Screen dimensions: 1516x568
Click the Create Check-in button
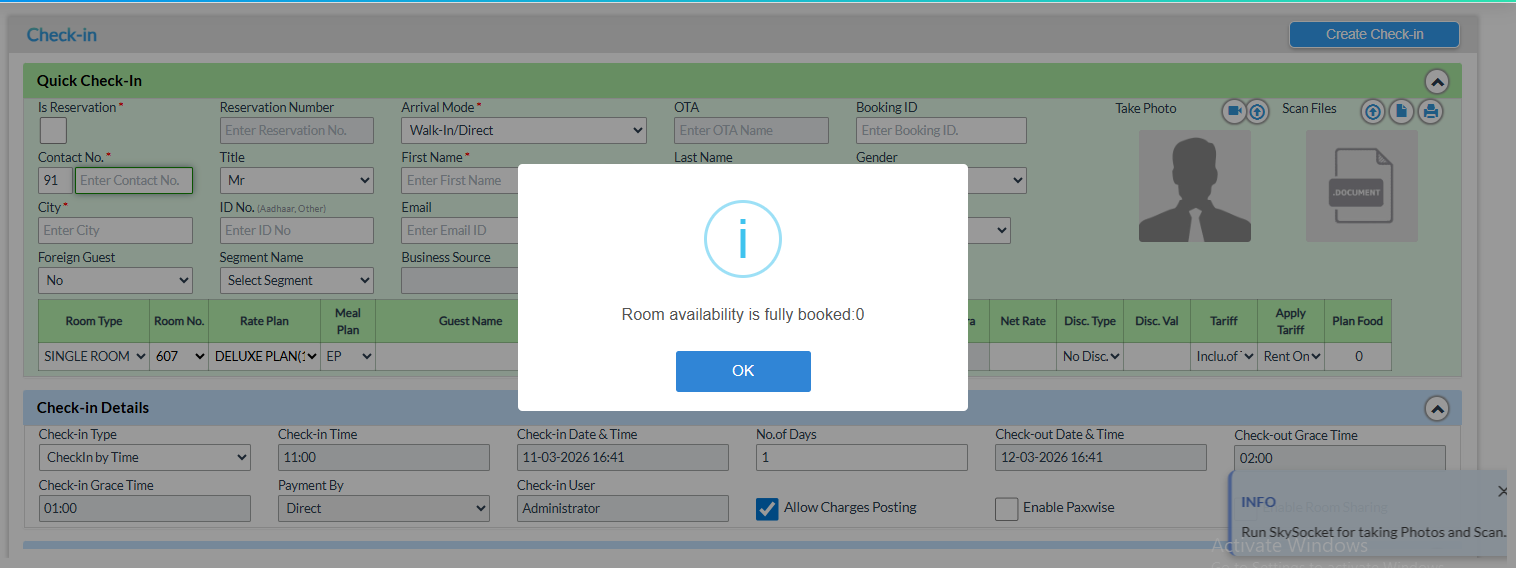pyautogui.click(x=1374, y=34)
